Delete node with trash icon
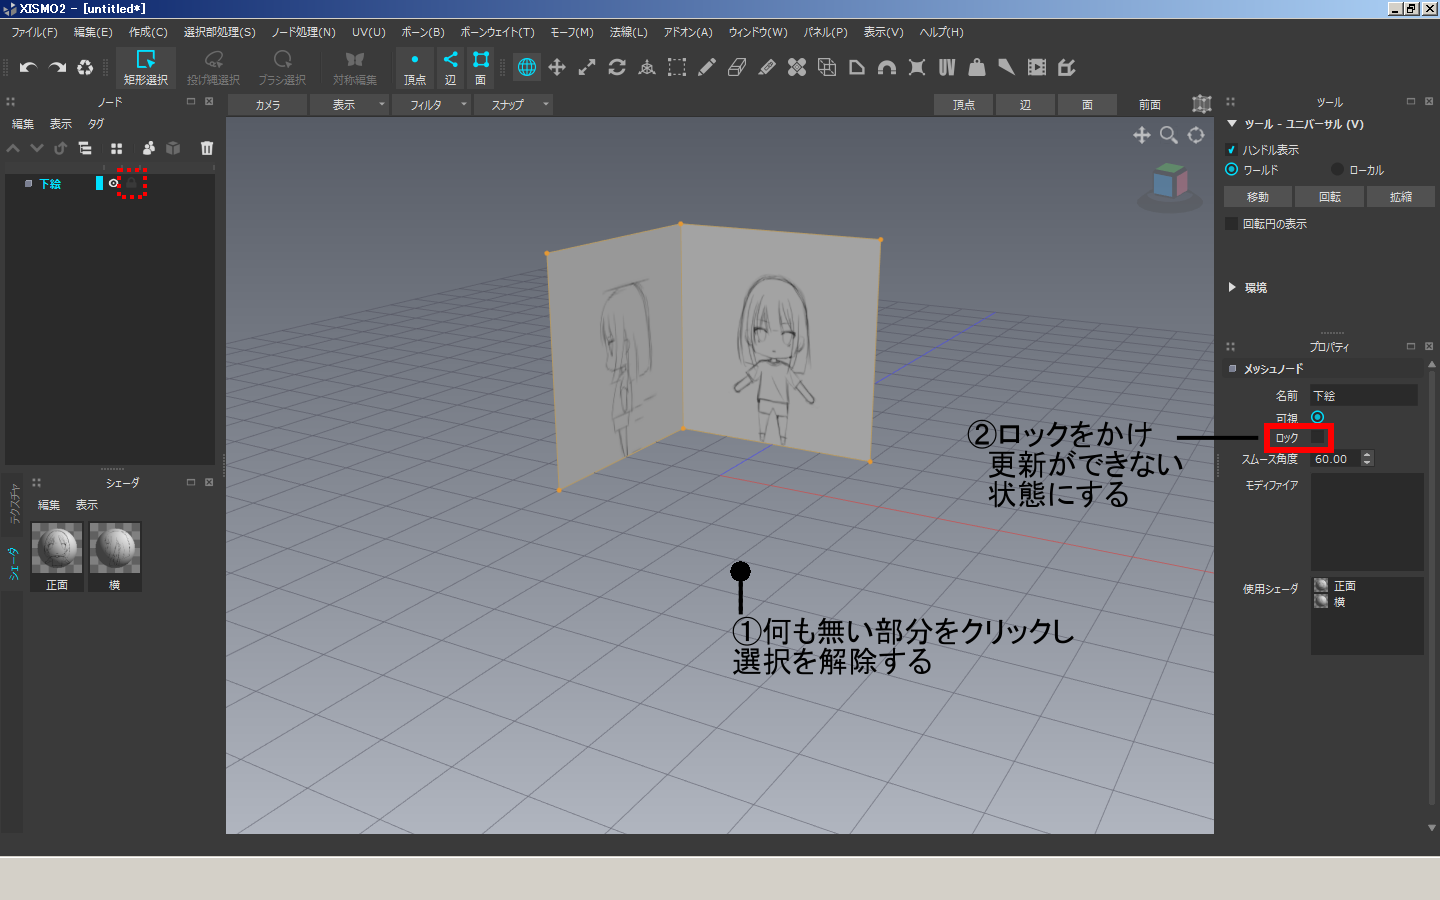This screenshot has width=1440, height=900. pyautogui.click(x=207, y=148)
